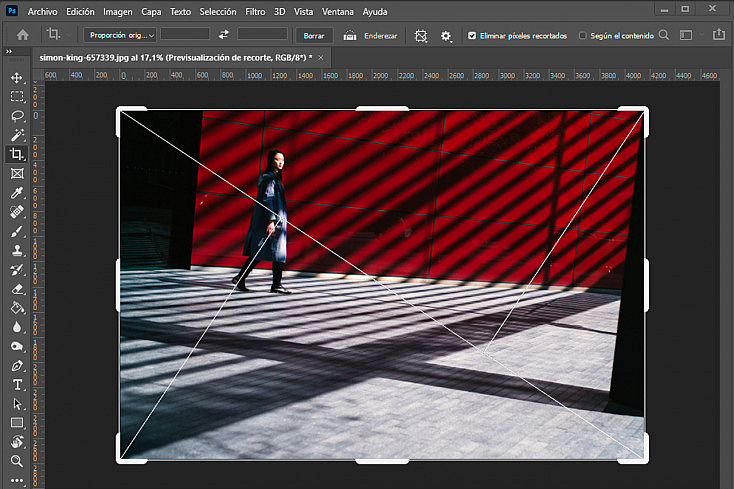Screen dimensions: 734x489
Task: Click the Photoshop Ps logo icon
Action: point(12,10)
